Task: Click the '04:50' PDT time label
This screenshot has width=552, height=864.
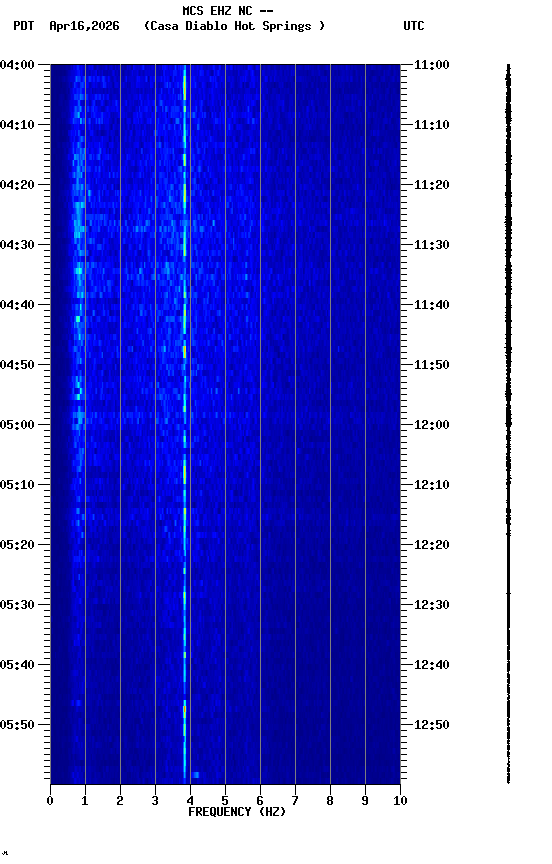Action: click(x=17, y=365)
